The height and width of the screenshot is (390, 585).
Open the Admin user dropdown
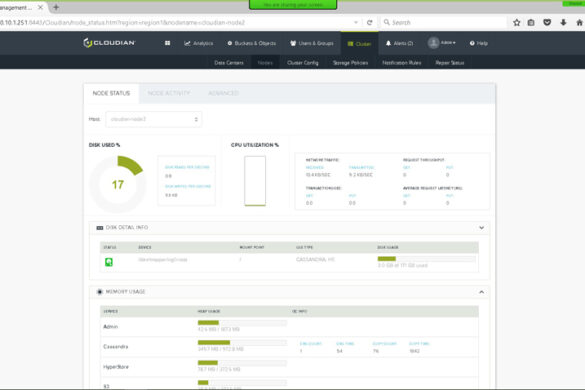[442, 43]
